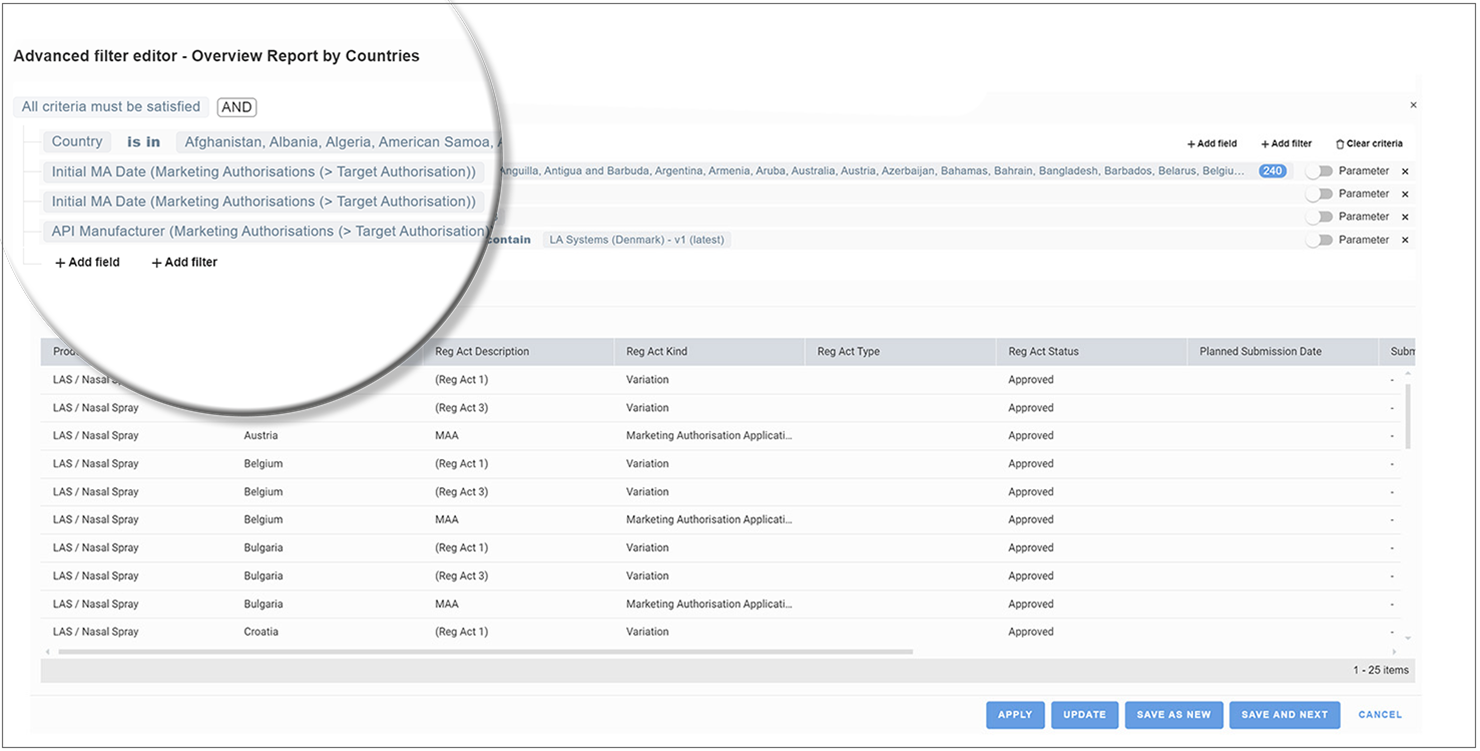This screenshot has height=751, width=1480.
Task: Select 'Bulgaria' in the (Reg Act 3) row
Action: click(263, 576)
